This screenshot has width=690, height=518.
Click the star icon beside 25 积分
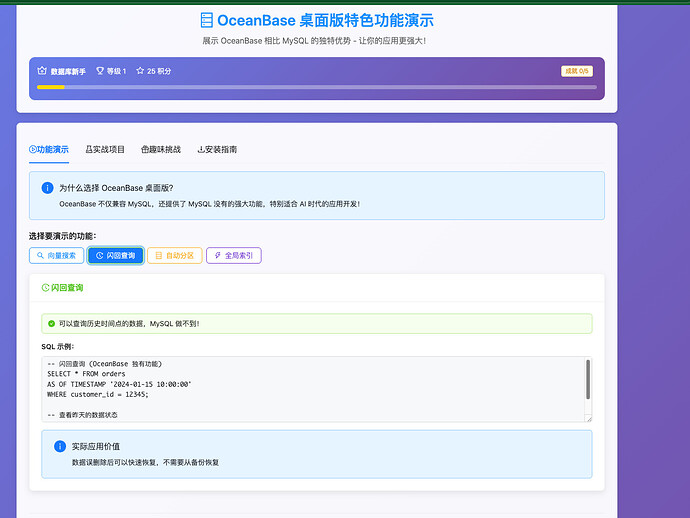[x=140, y=70]
